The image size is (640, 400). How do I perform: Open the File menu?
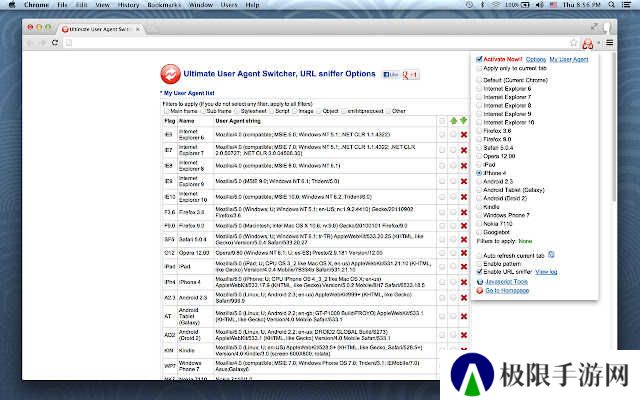pos(62,5)
